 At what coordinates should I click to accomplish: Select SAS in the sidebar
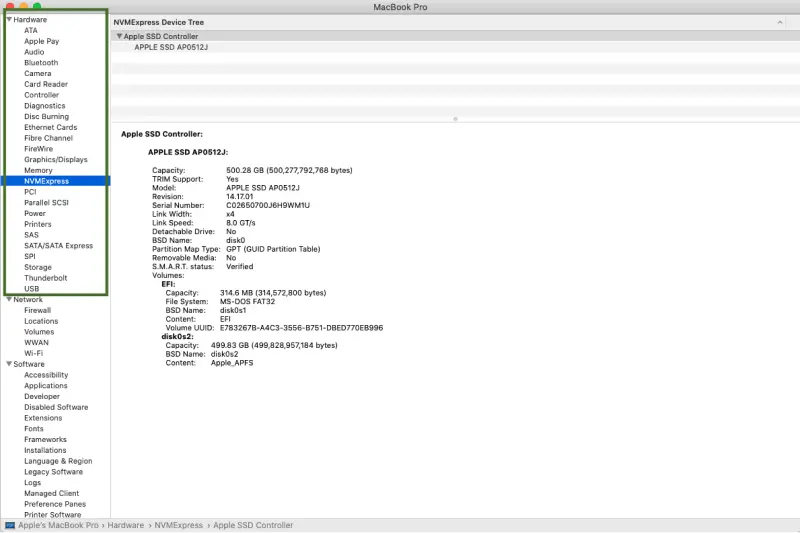31,235
